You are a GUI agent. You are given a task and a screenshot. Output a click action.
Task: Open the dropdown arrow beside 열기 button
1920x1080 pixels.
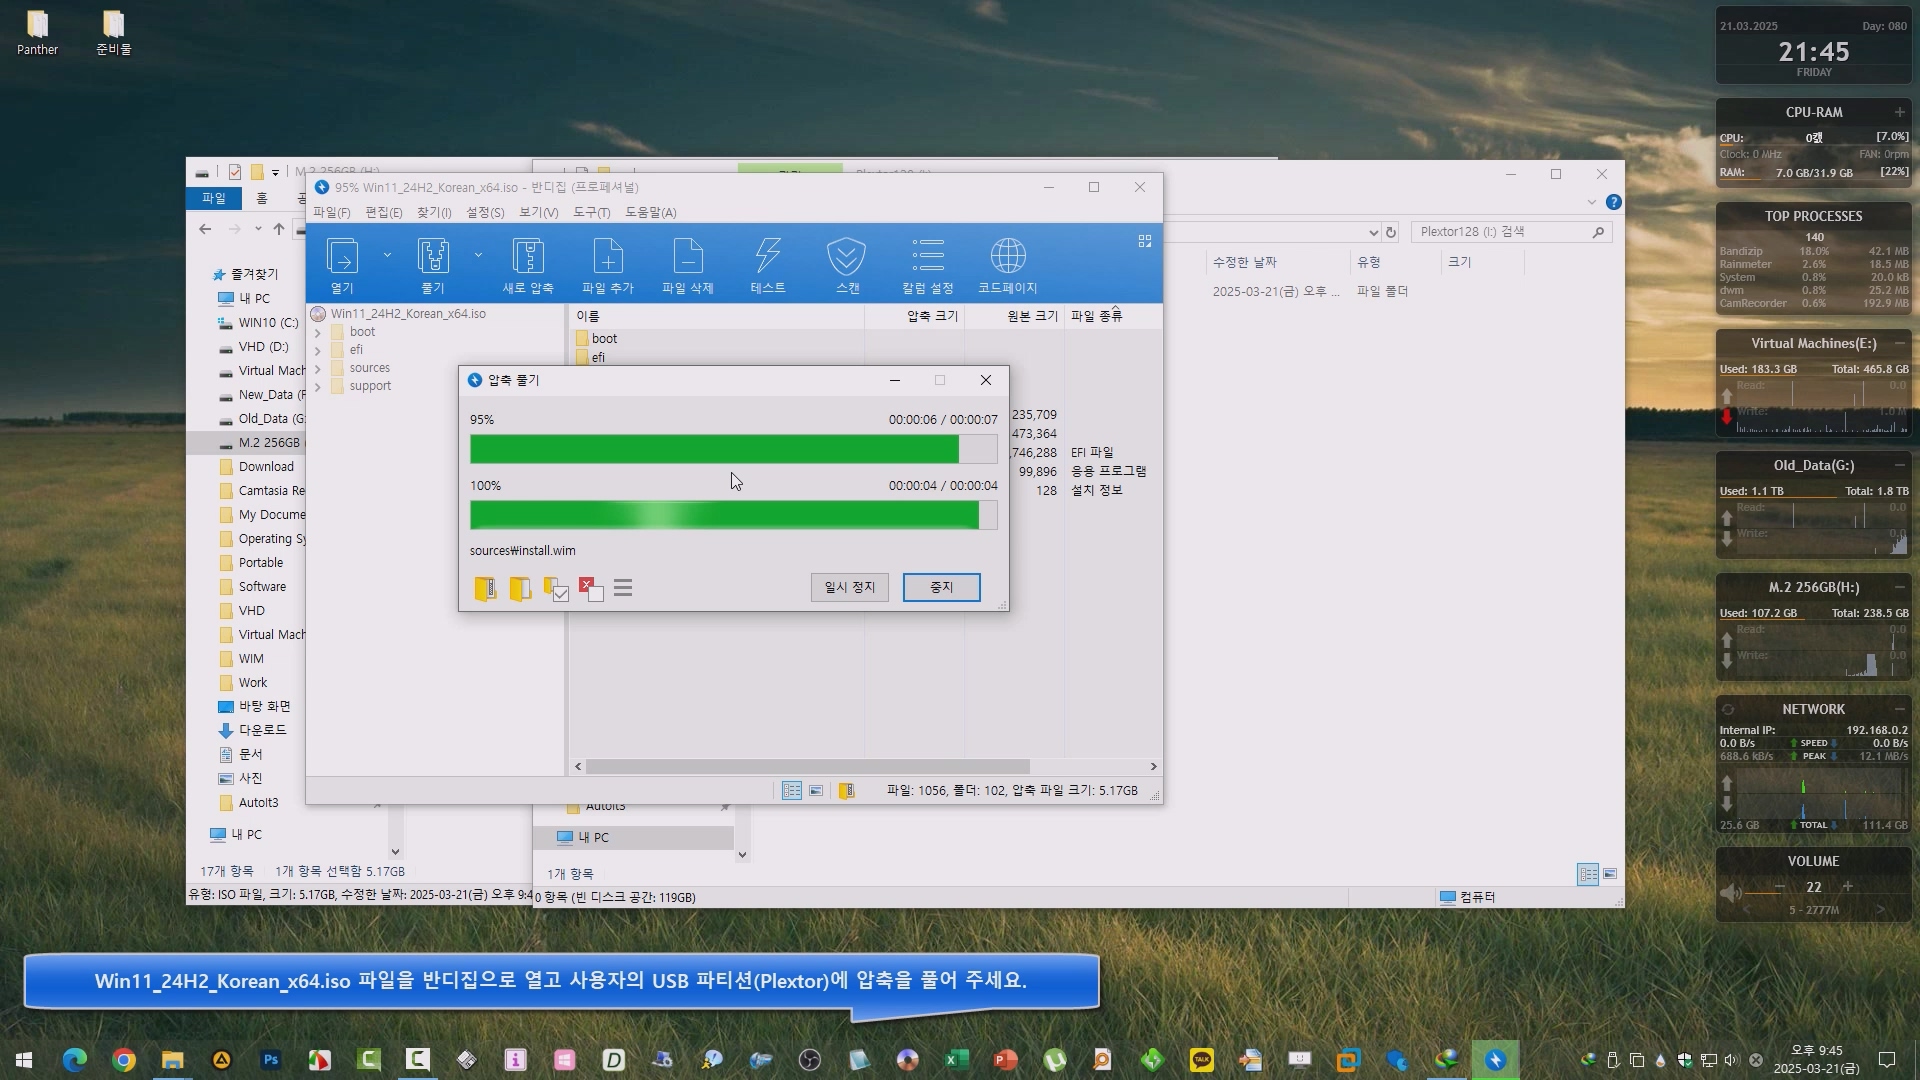pos(387,256)
